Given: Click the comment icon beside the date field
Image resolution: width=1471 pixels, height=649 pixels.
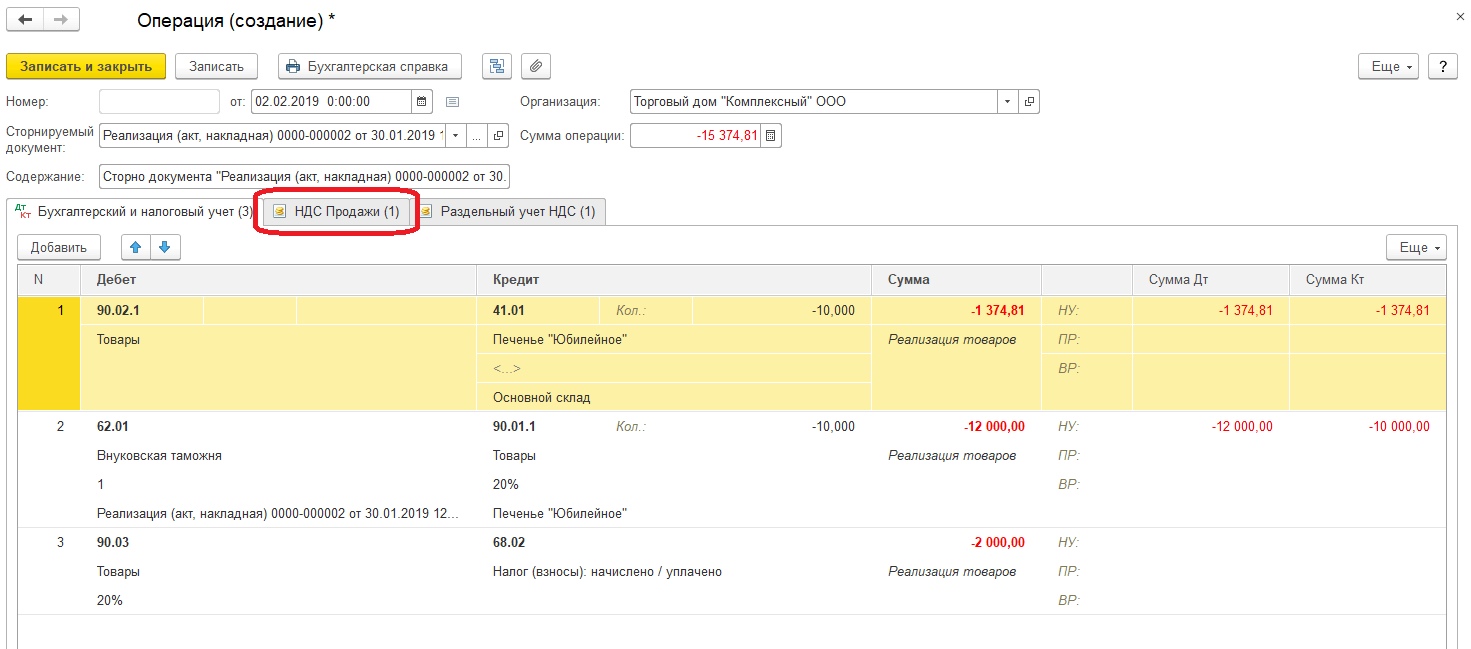Looking at the screenshot, I should (x=452, y=102).
